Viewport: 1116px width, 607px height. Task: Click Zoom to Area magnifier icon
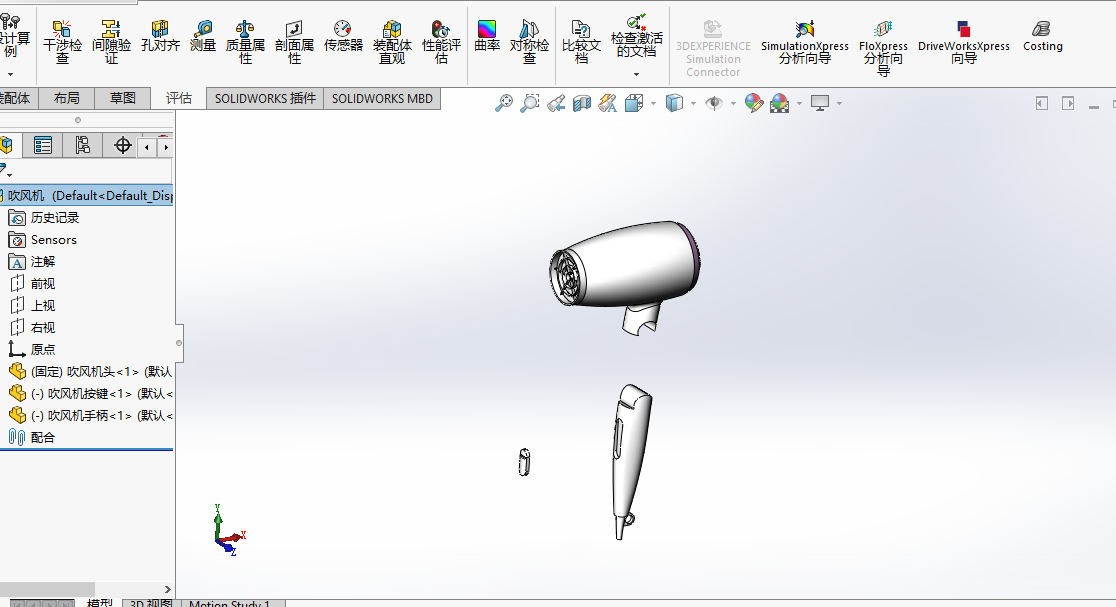[x=530, y=103]
